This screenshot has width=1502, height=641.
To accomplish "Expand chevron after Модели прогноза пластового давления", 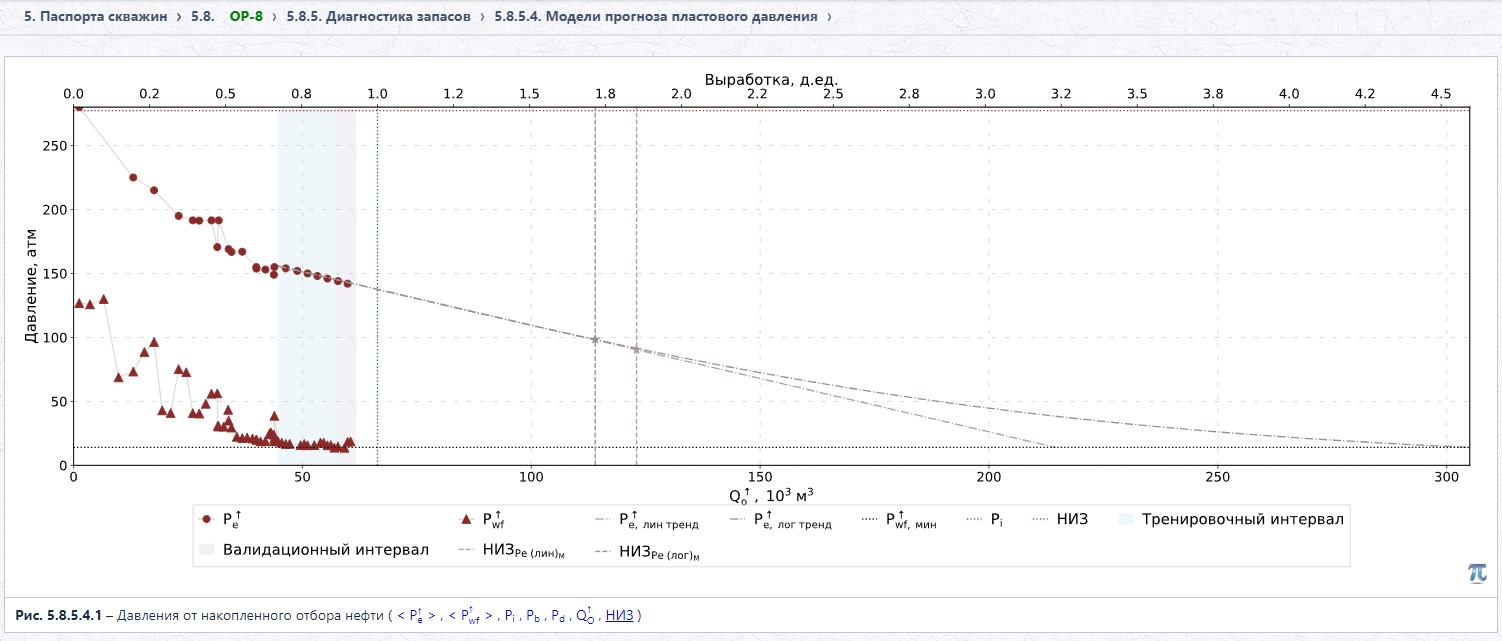I will coord(829,17).
